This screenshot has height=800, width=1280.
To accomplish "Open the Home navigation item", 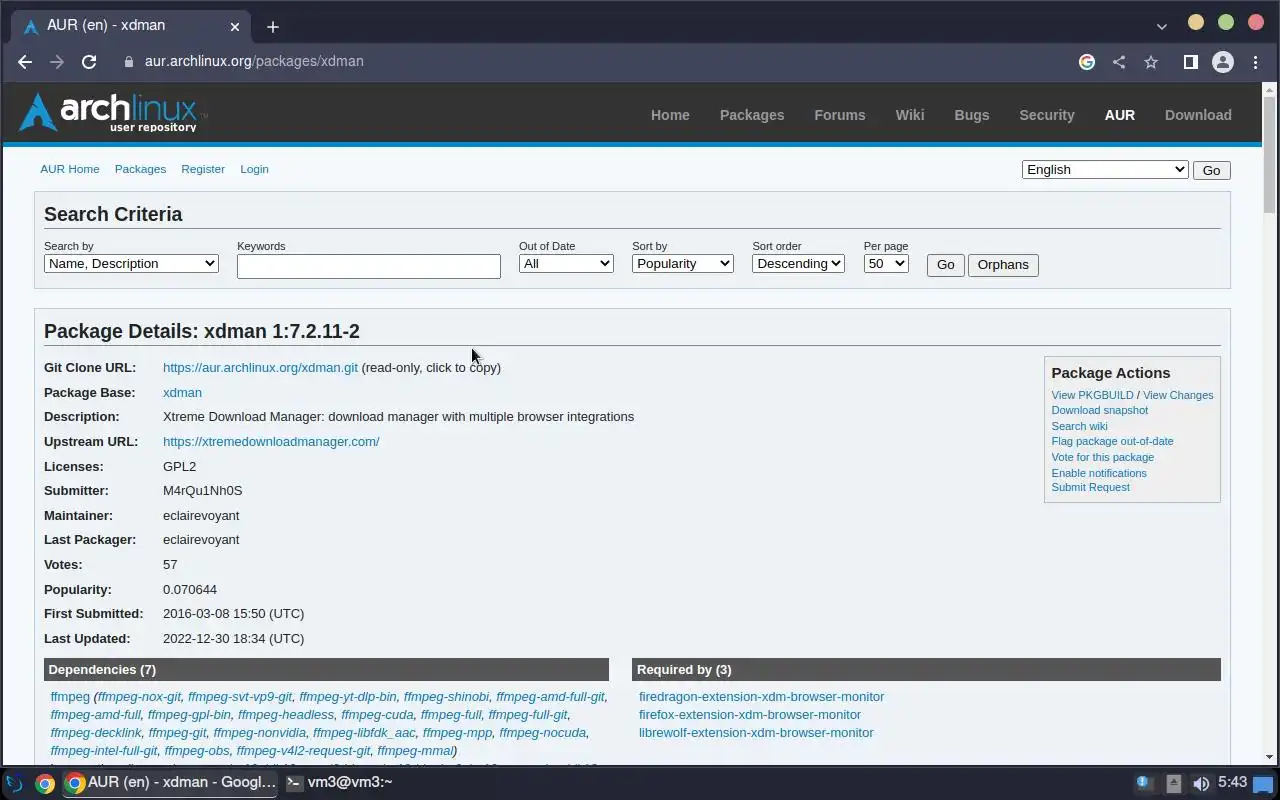I will tap(670, 115).
